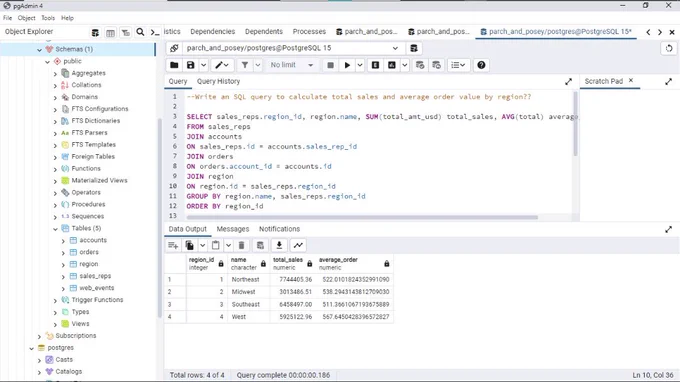The width and height of the screenshot is (680, 382).
Task: Click the vertical scrollbar of the query editor
Action: (576, 124)
